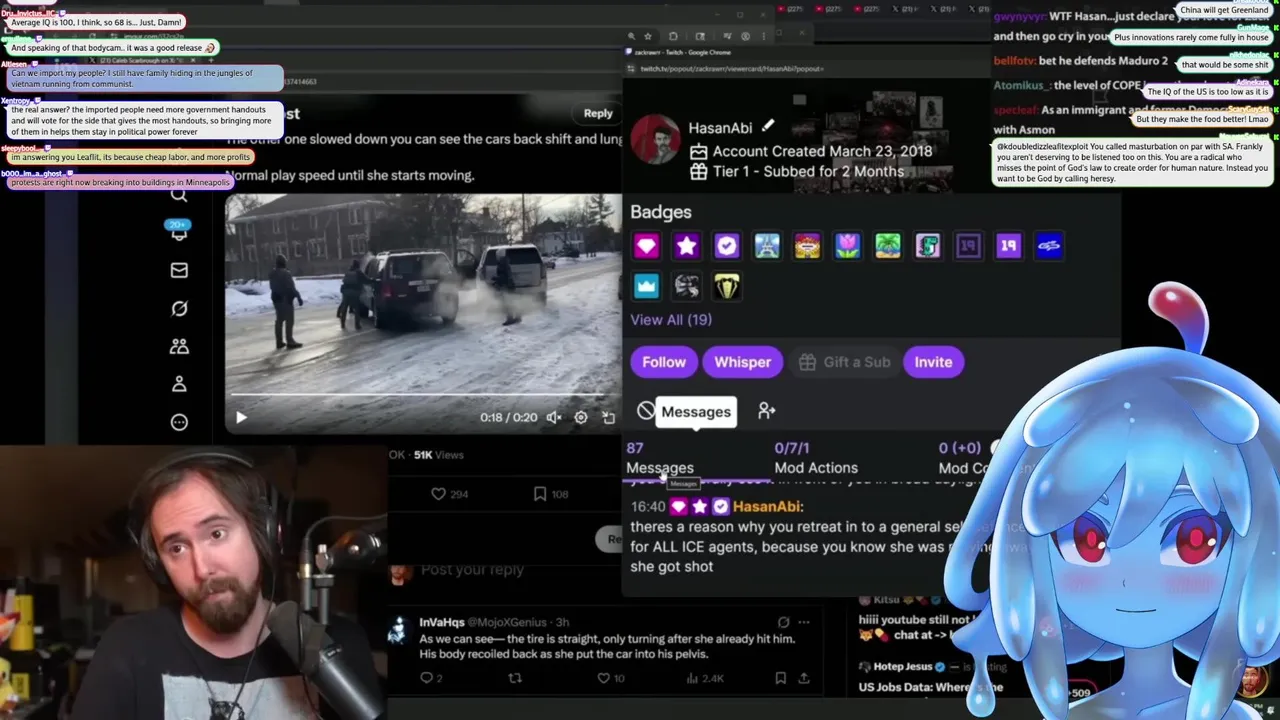Bookmark the InVaHqs comment

tap(781, 678)
